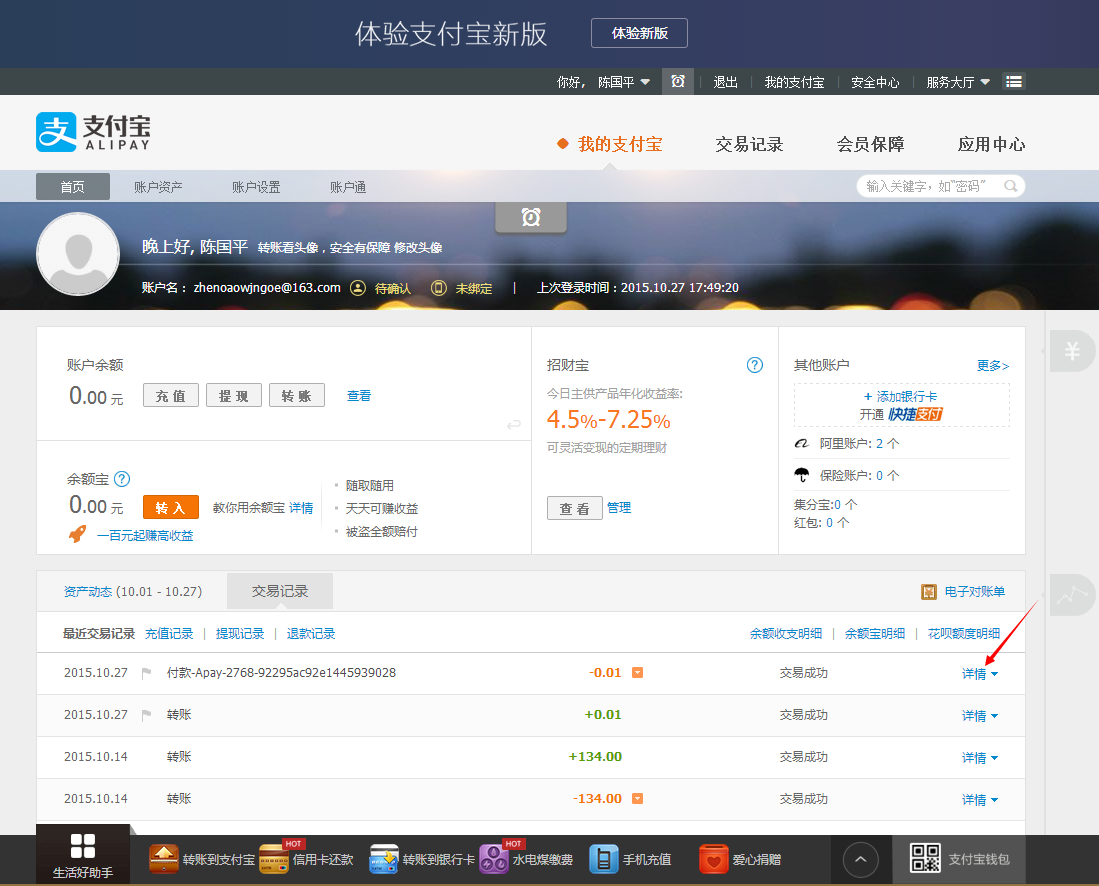The width and height of the screenshot is (1099, 886).
Task: Open the alarm clock icon in top bar
Action: point(678,81)
